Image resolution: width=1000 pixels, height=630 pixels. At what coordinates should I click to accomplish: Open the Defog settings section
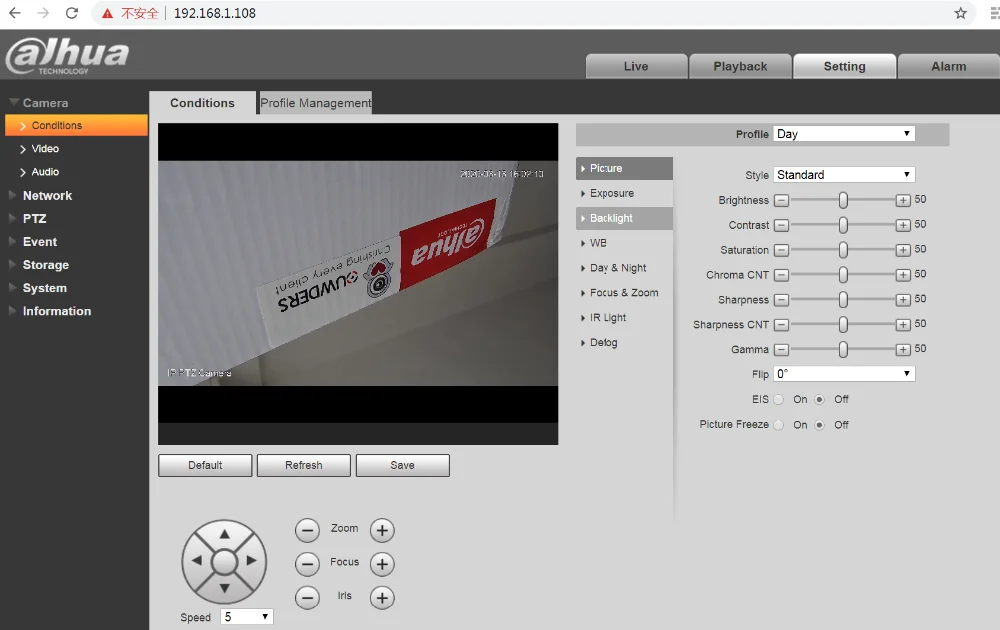click(x=624, y=342)
